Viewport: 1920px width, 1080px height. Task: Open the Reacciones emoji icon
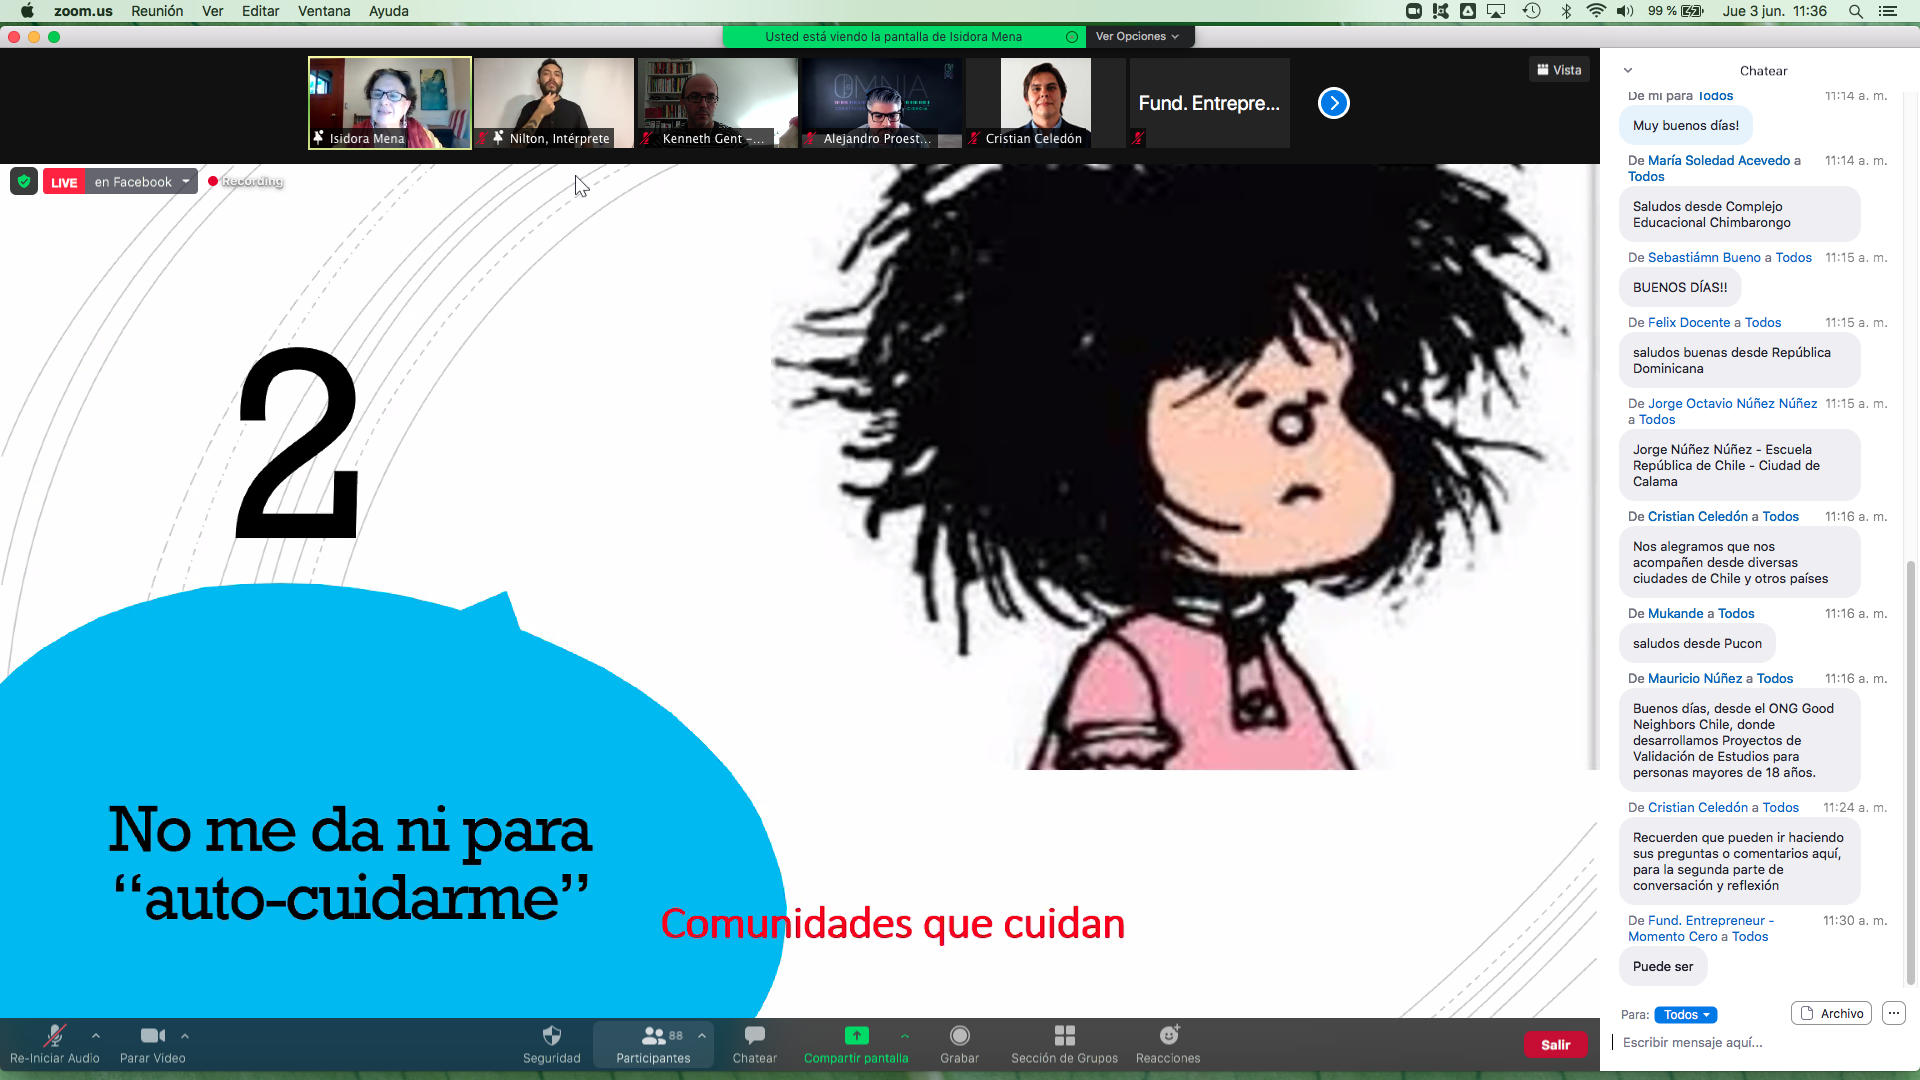click(1168, 1036)
